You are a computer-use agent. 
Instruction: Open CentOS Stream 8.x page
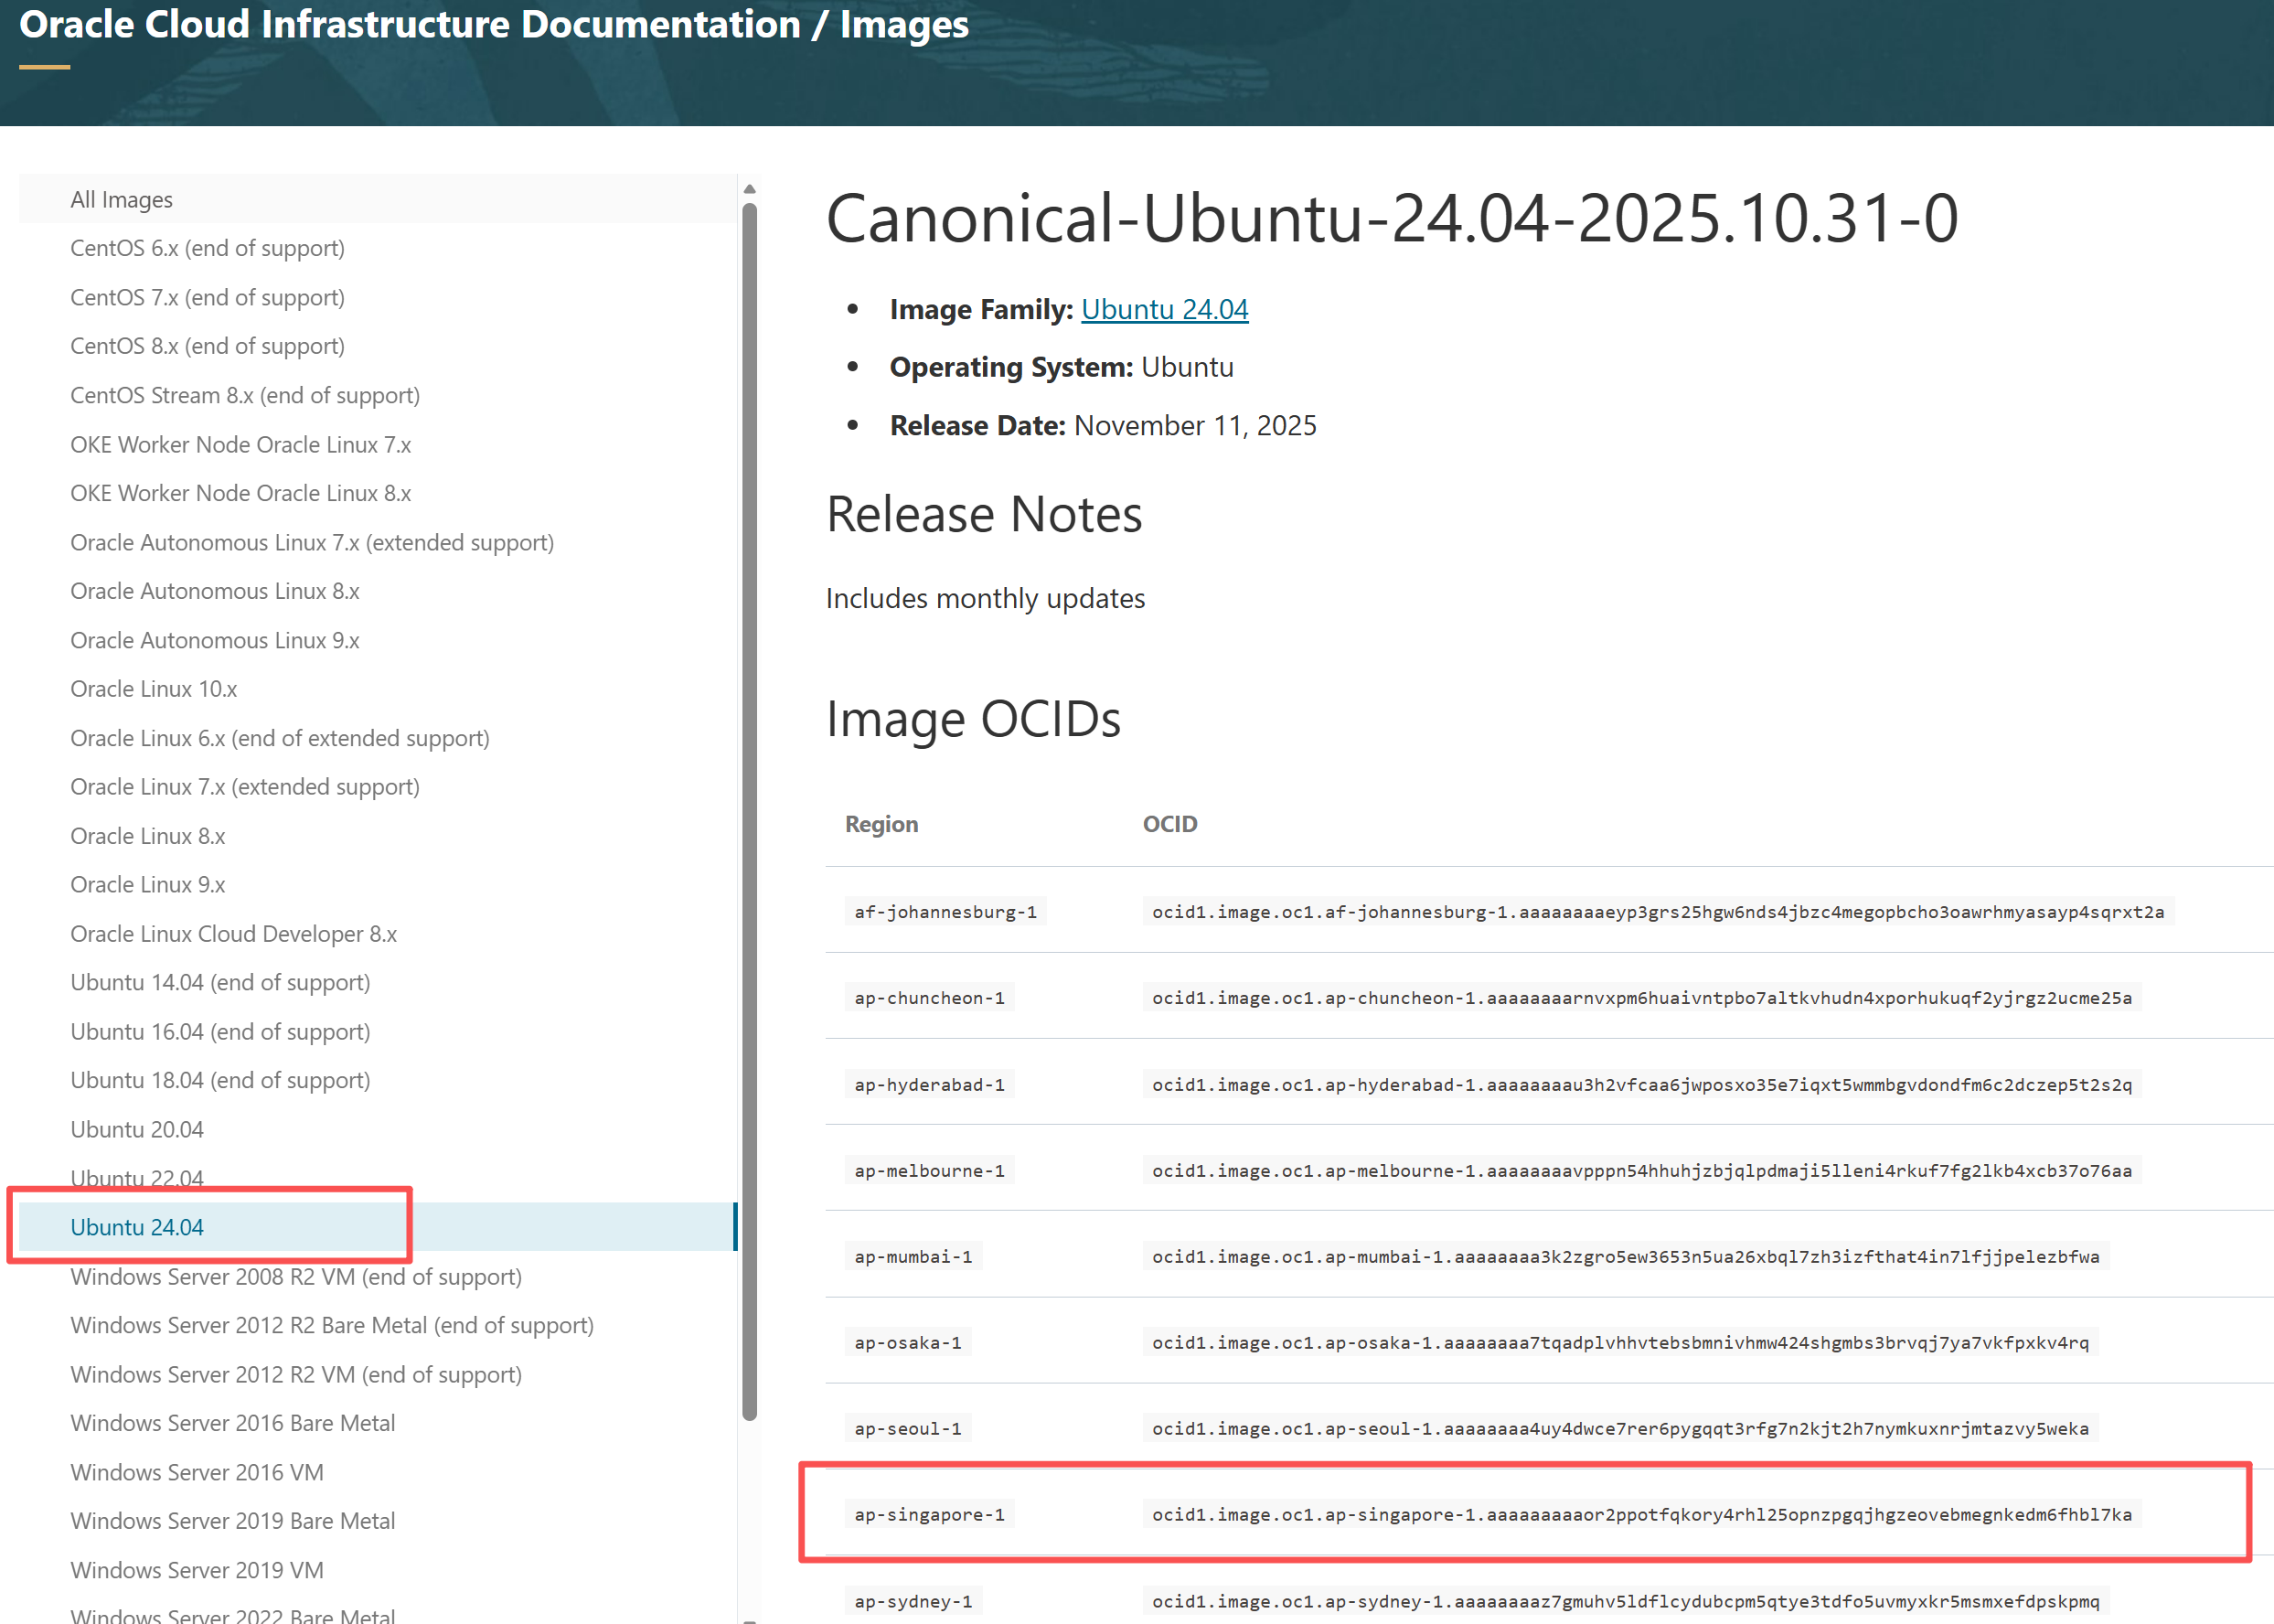tap(244, 396)
